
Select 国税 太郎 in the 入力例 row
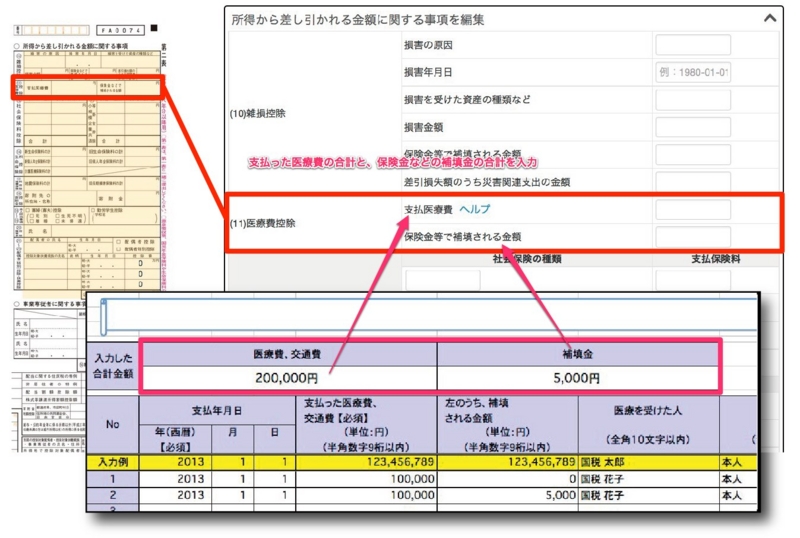(648, 462)
